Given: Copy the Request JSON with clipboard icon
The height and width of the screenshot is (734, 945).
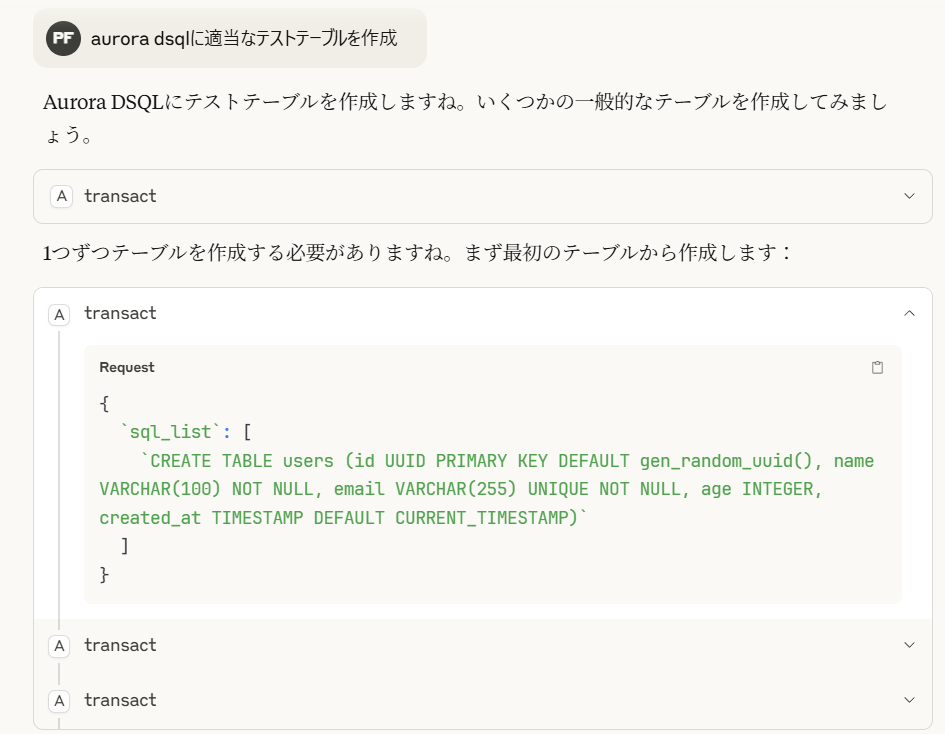Looking at the screenshot, I should click(x=877, y=367).
